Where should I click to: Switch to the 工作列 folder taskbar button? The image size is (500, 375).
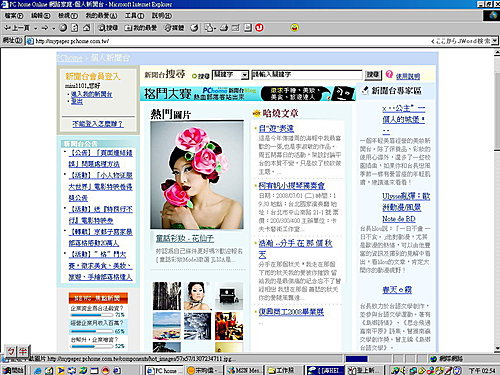(285, 370)
